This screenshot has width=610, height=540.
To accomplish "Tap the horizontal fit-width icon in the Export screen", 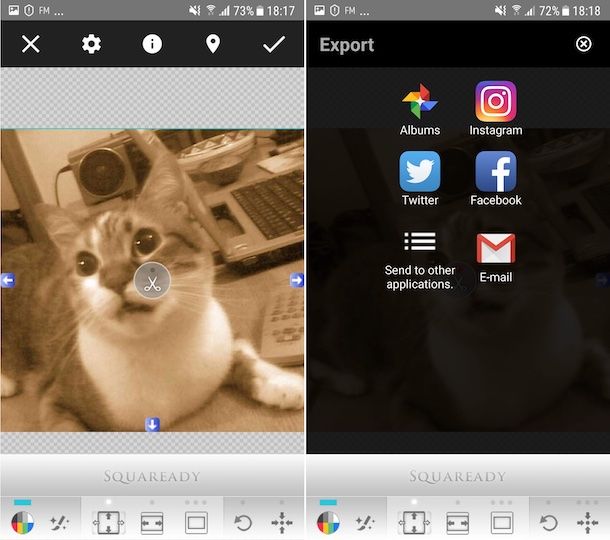I will (x=458, y=522).
